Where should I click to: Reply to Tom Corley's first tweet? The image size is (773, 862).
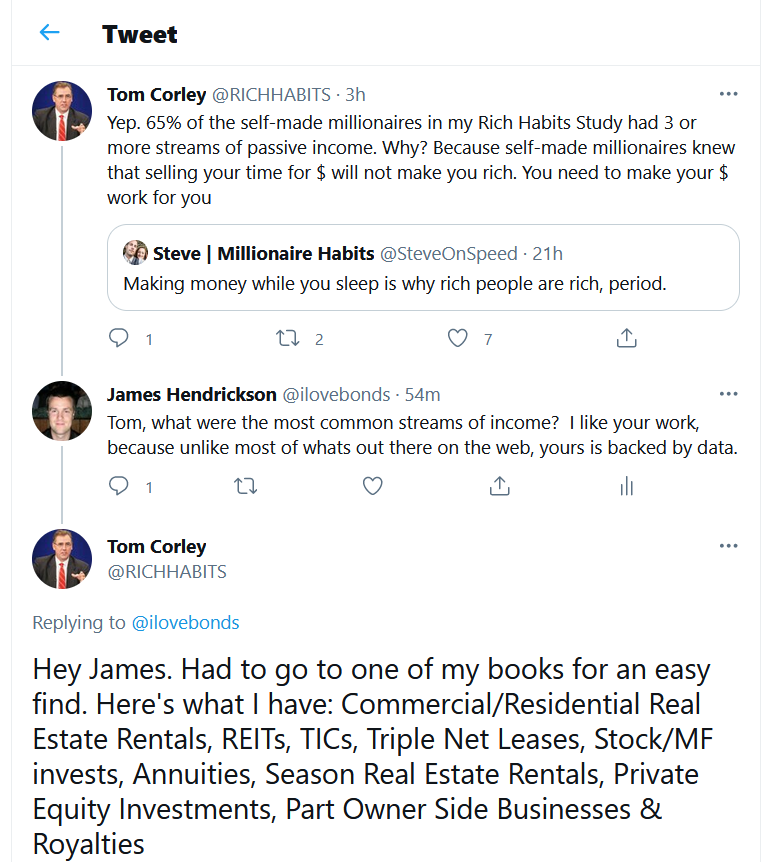click(119, 338)
